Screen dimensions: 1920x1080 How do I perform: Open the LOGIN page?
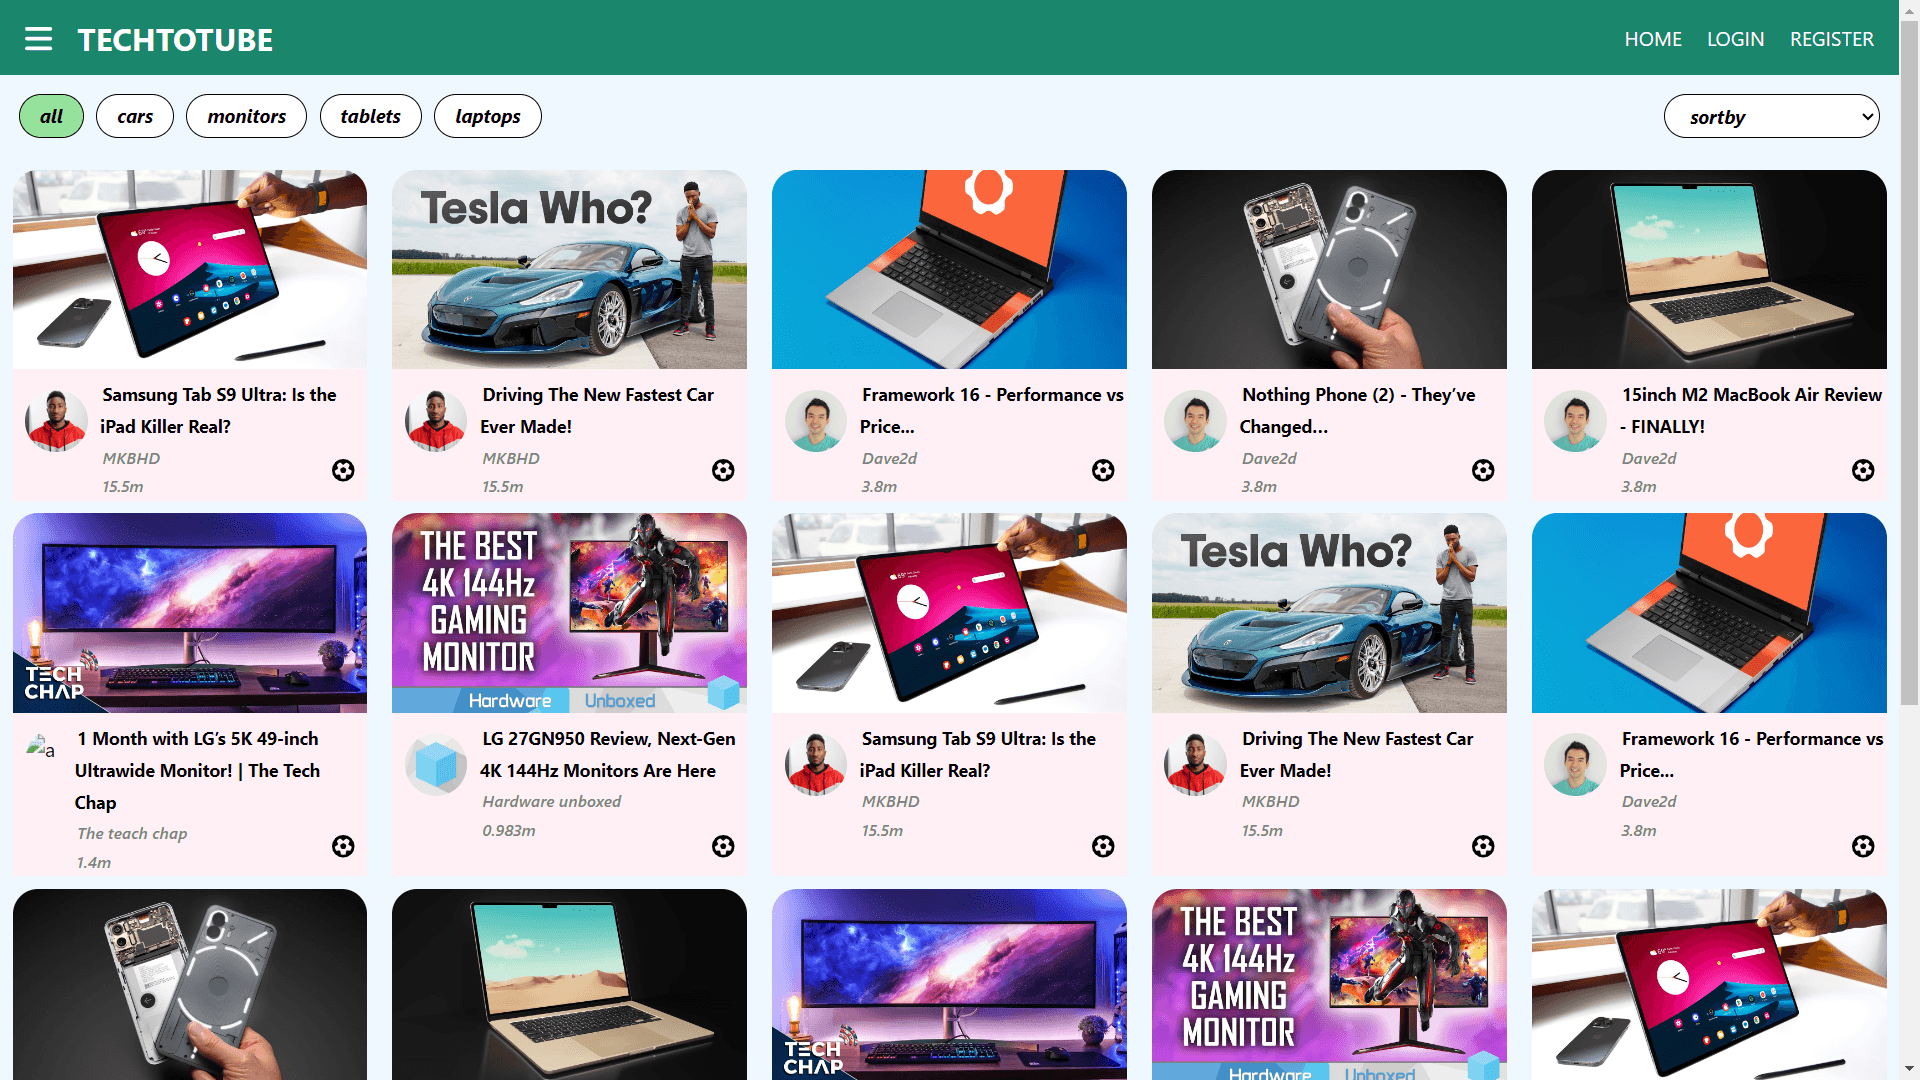click(1735, 39)
